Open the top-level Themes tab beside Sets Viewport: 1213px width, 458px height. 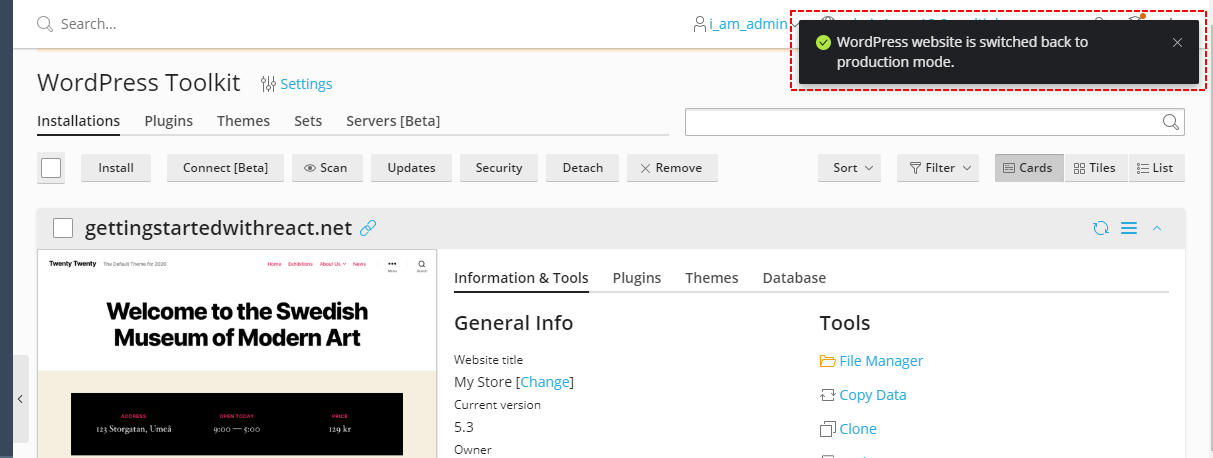tap(244, 121)
